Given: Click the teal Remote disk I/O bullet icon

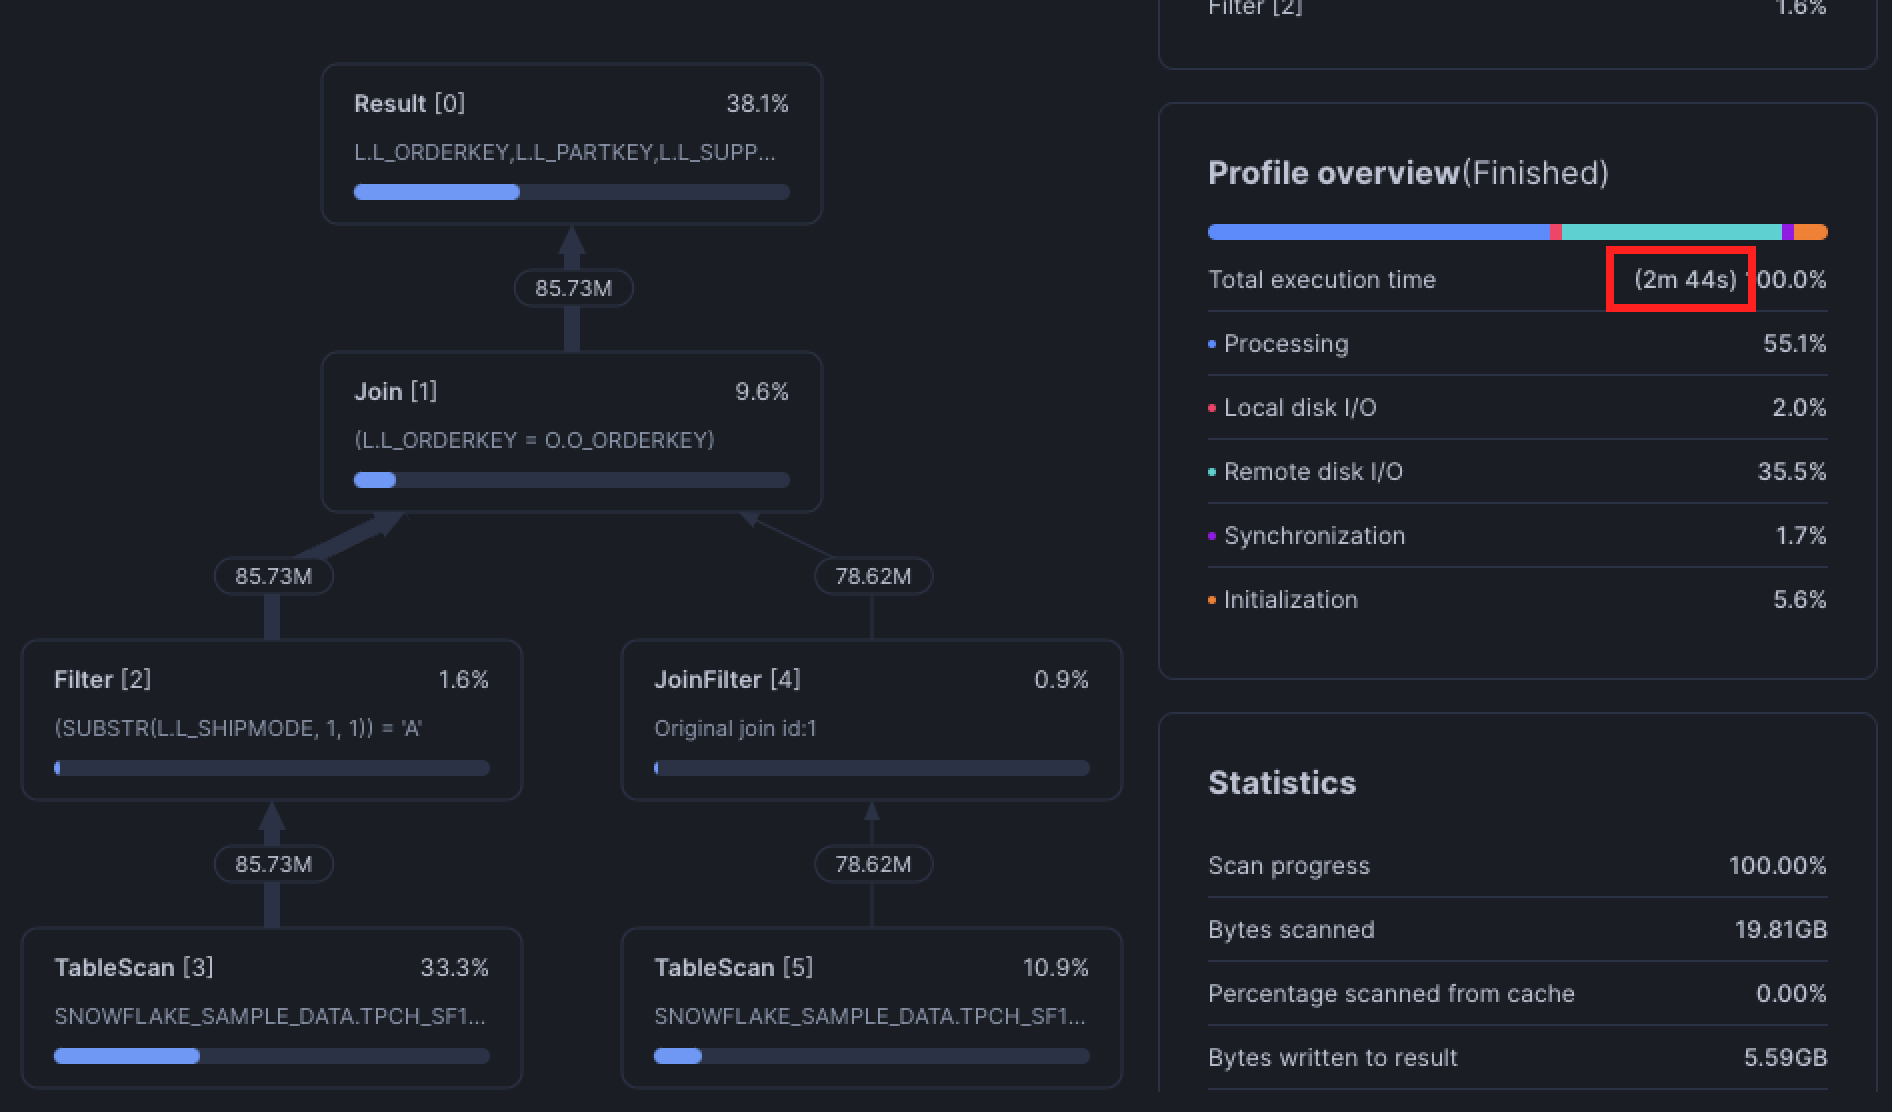Looking at the screenshot, I should (1212, 472).
